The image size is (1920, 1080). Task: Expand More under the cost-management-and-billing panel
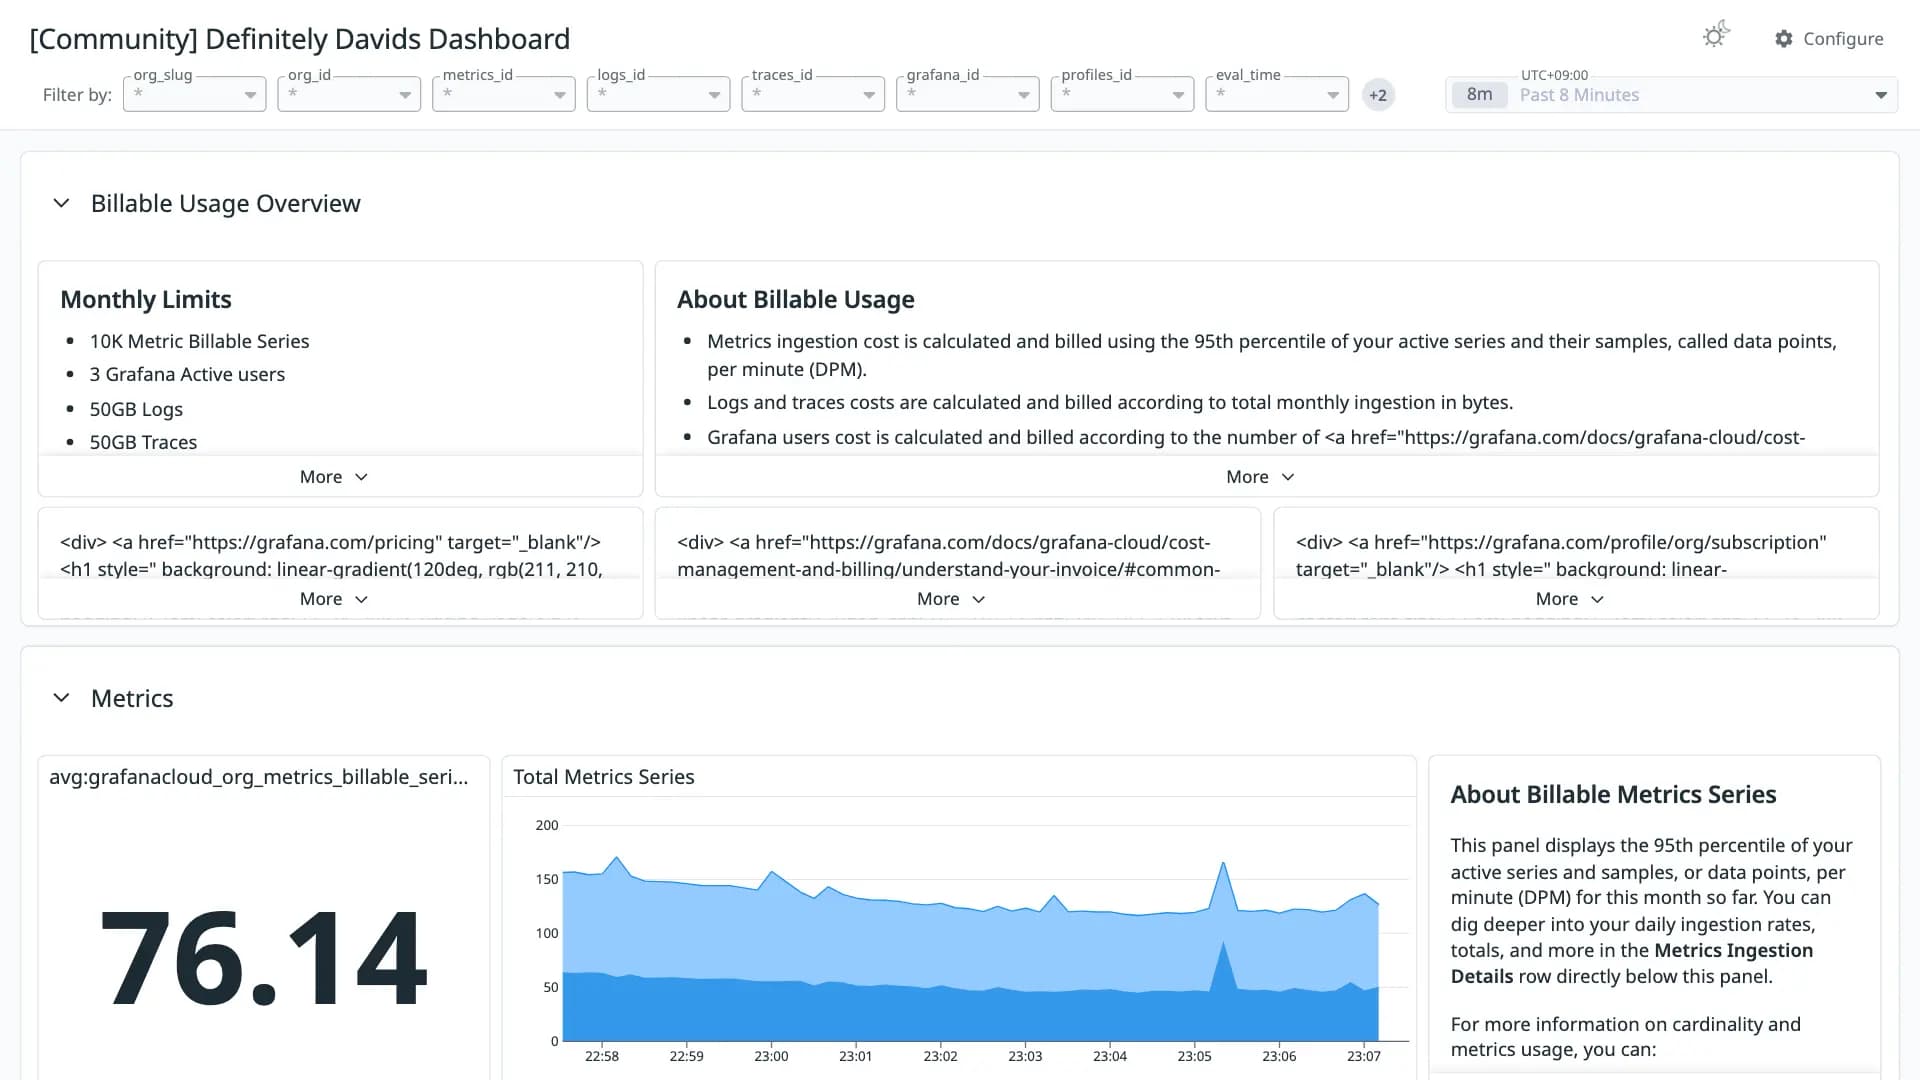951,599
